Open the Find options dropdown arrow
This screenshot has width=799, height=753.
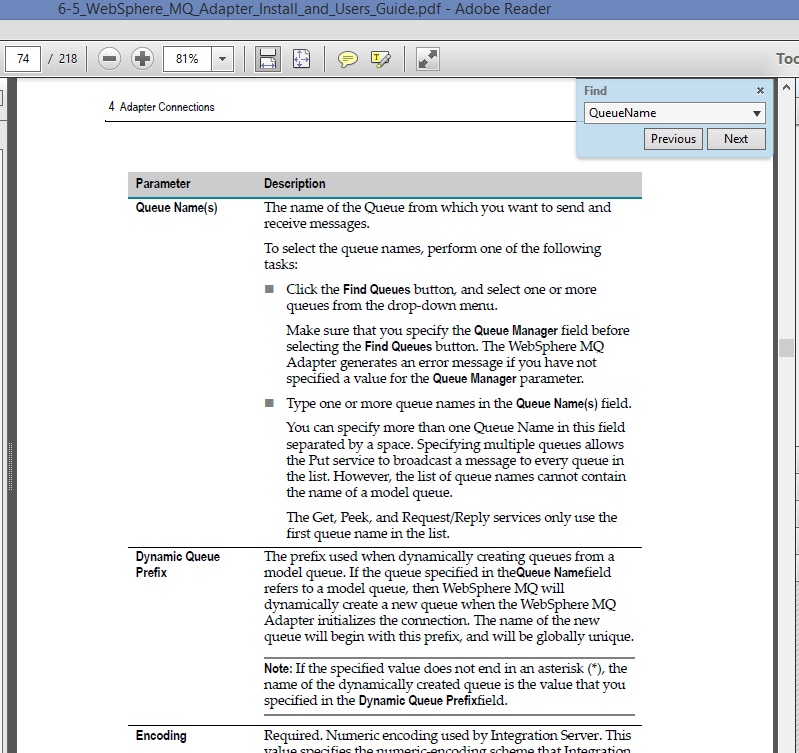(x=757, y=113)
